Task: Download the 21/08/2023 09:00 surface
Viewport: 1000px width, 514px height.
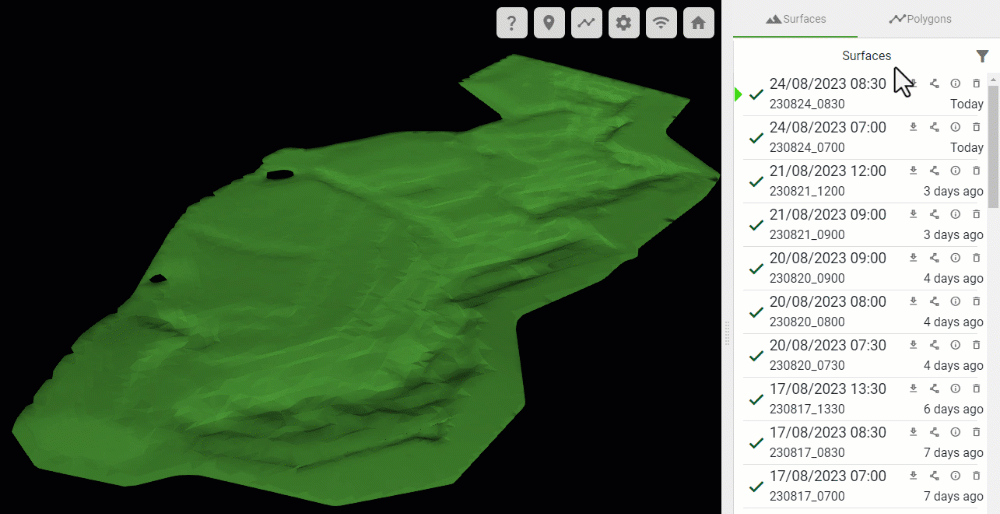Action: [x=913, y=214]
